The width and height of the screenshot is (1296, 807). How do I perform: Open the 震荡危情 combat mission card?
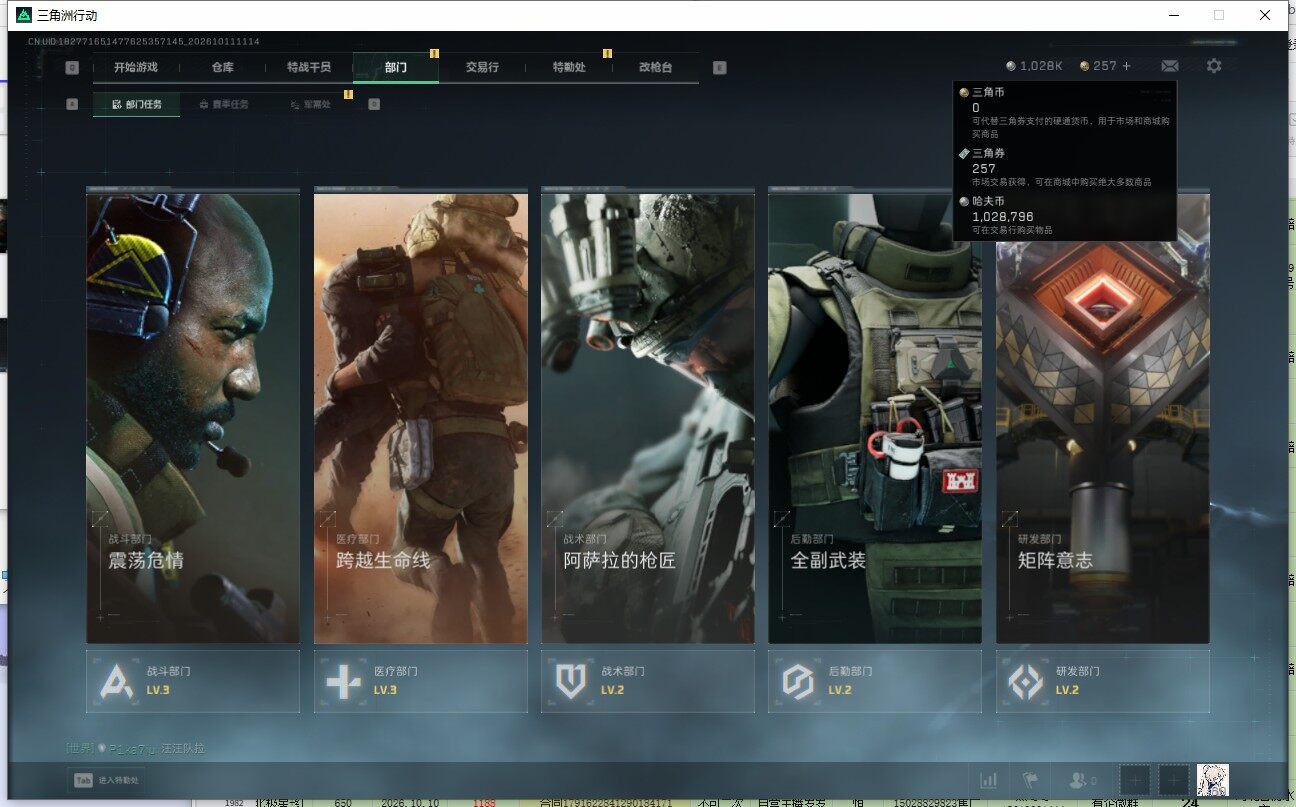193,418
